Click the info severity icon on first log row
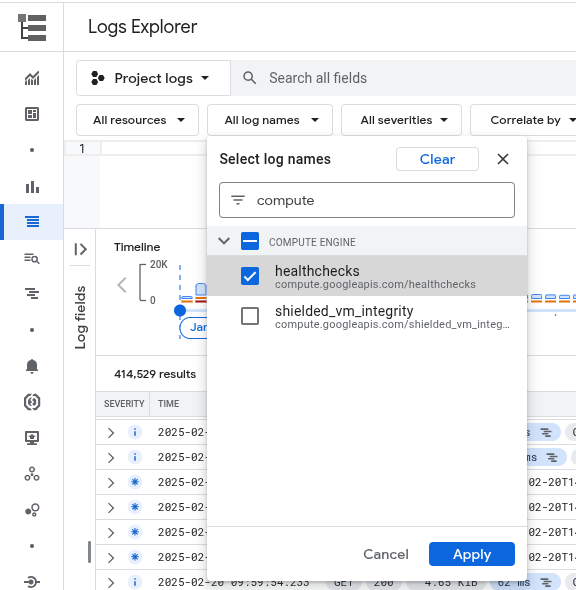The height and width of the screenshot is (590, 576). pos(135,432)
